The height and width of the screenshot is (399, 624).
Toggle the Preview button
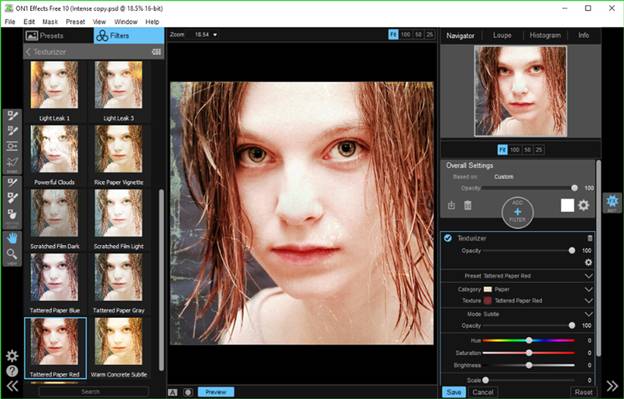(216, 392)
